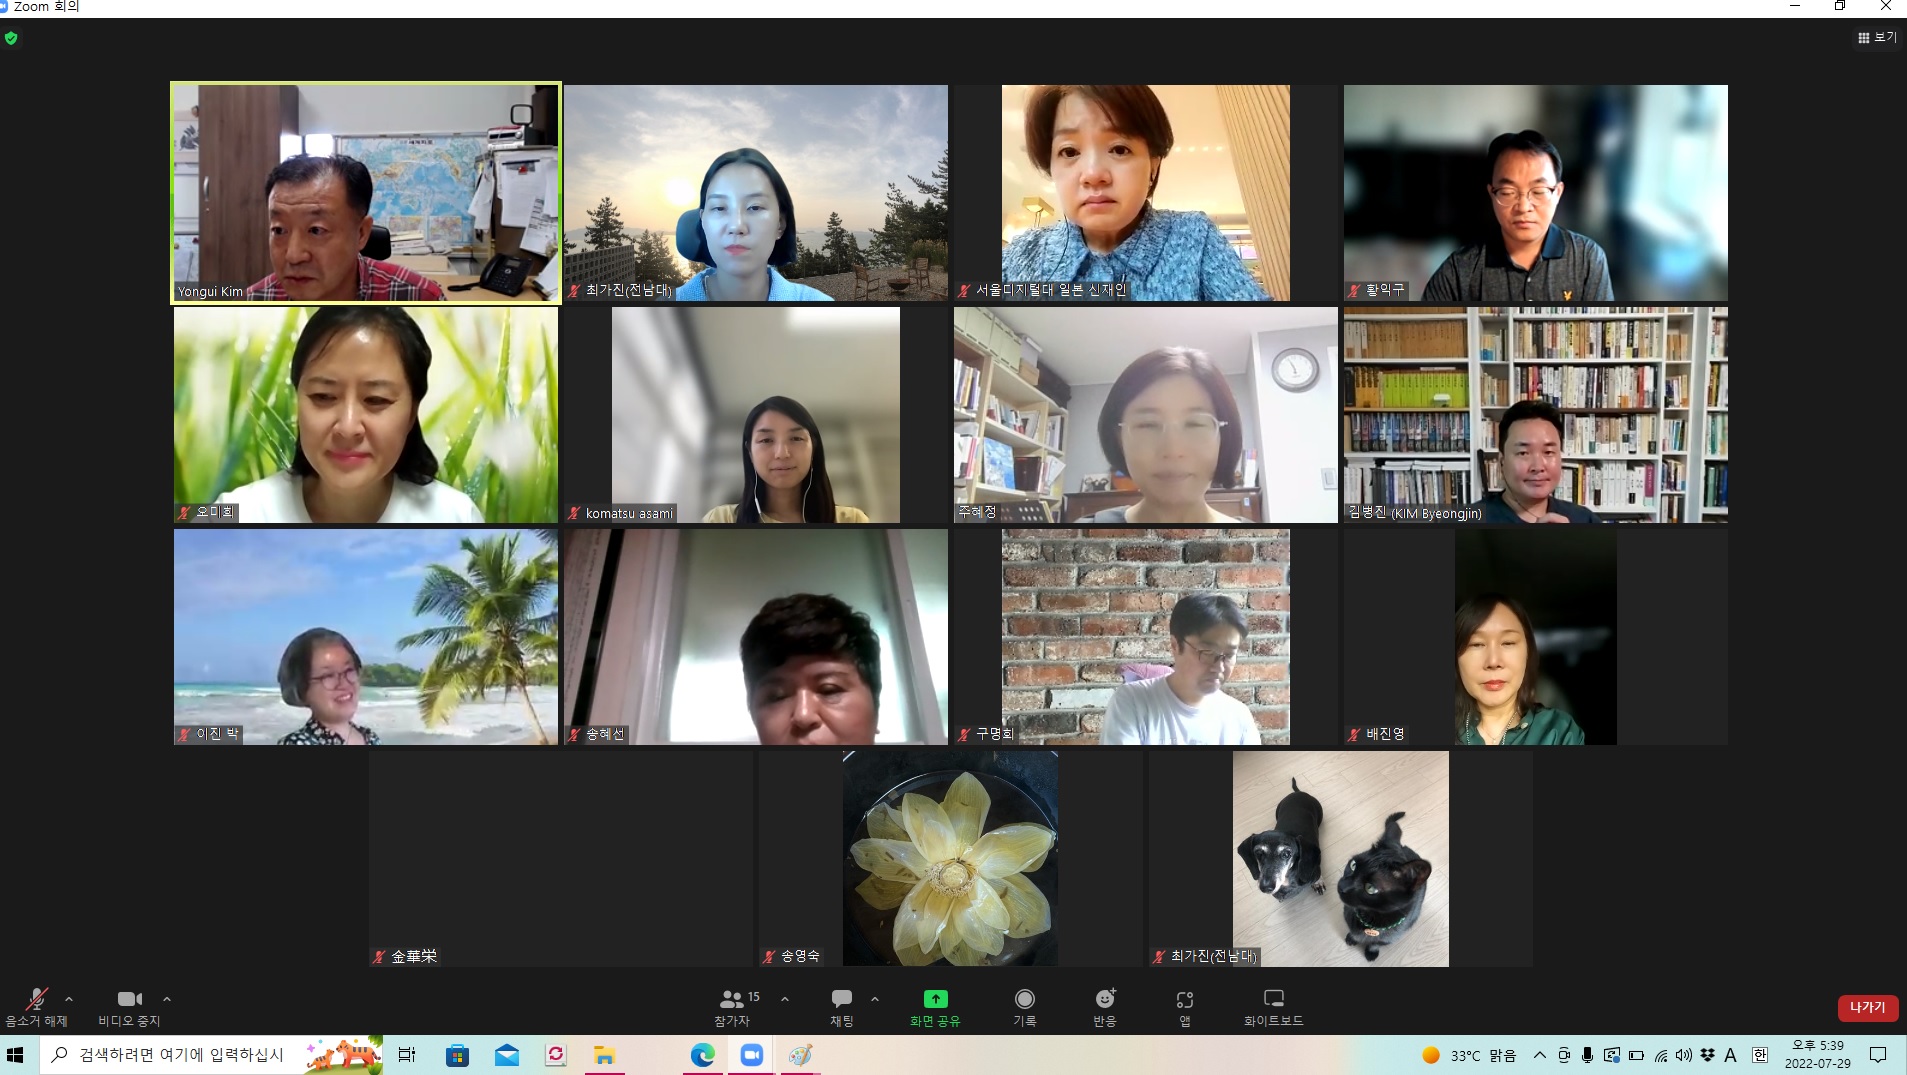Stop video using the camera button
The image size is (1907, 1075).
129,1006
